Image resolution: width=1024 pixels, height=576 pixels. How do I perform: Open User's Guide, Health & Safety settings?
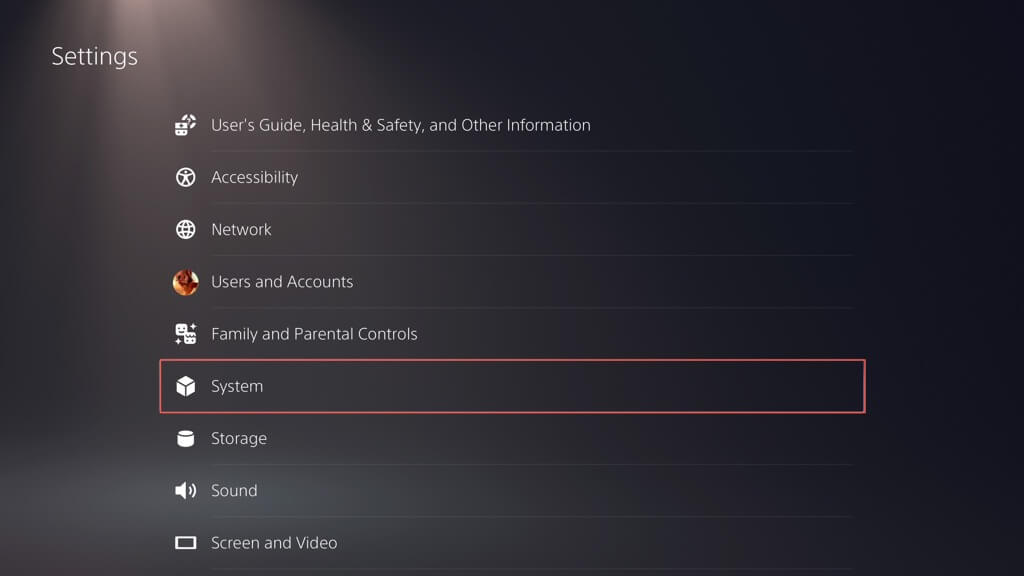(400, 125)
